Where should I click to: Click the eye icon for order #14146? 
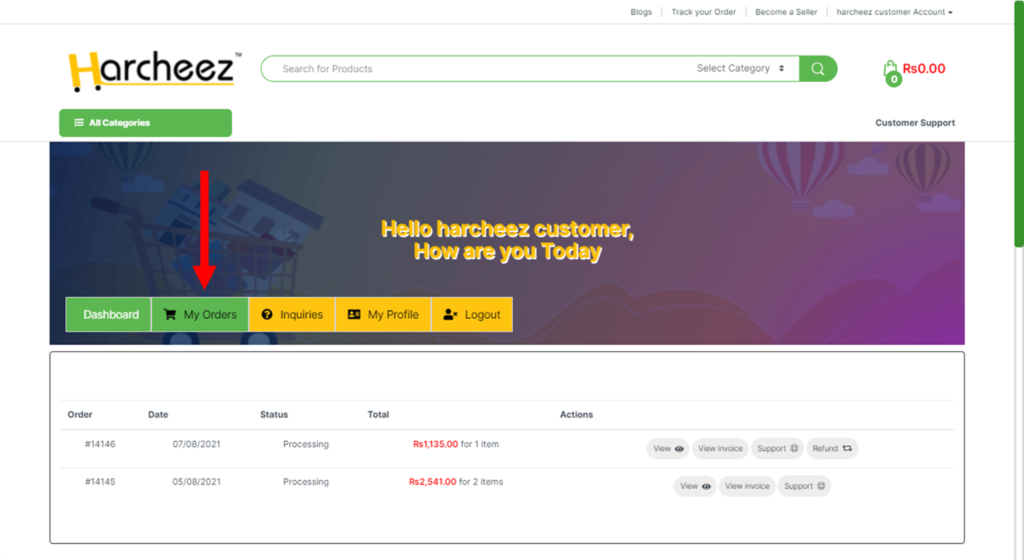click(679, 449)
